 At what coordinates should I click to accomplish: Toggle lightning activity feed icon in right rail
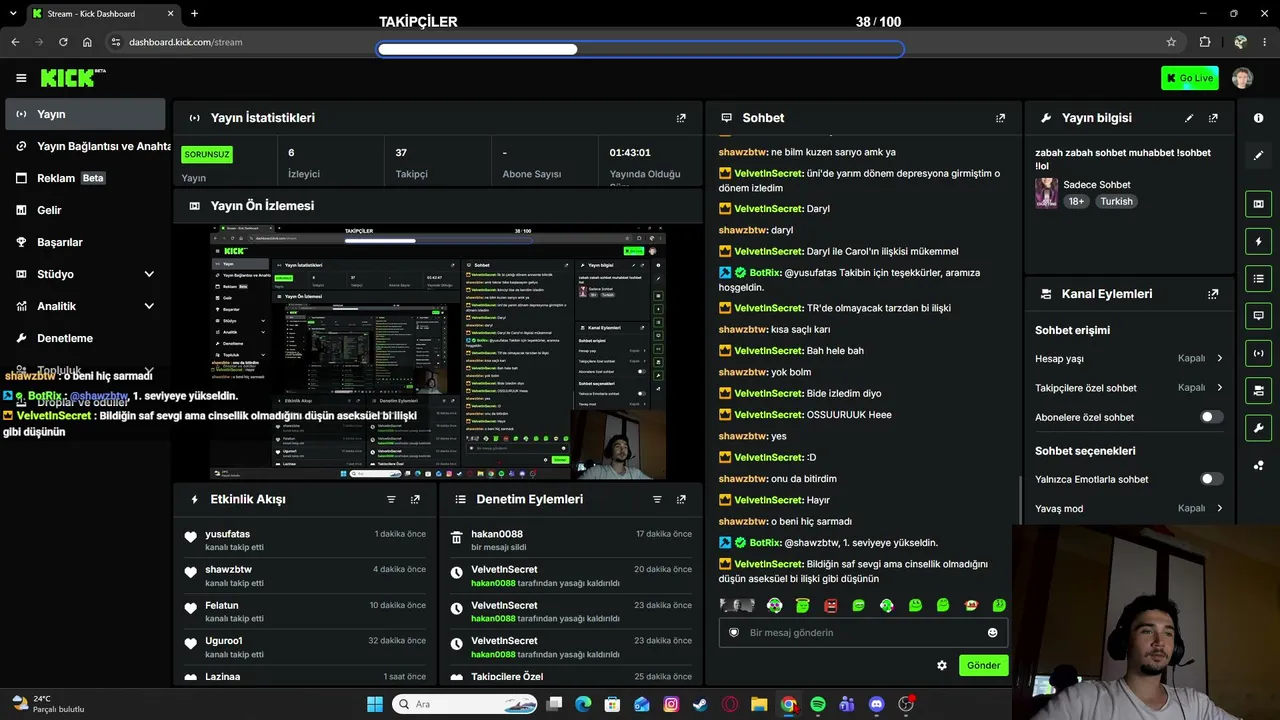tap(1258, 241)
